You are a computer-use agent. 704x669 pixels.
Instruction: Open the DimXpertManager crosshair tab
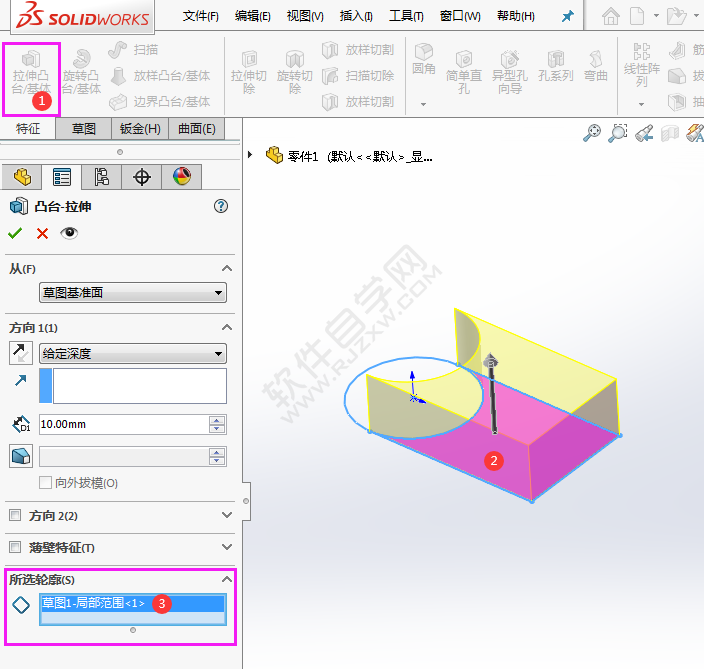(x=141, y=177)
